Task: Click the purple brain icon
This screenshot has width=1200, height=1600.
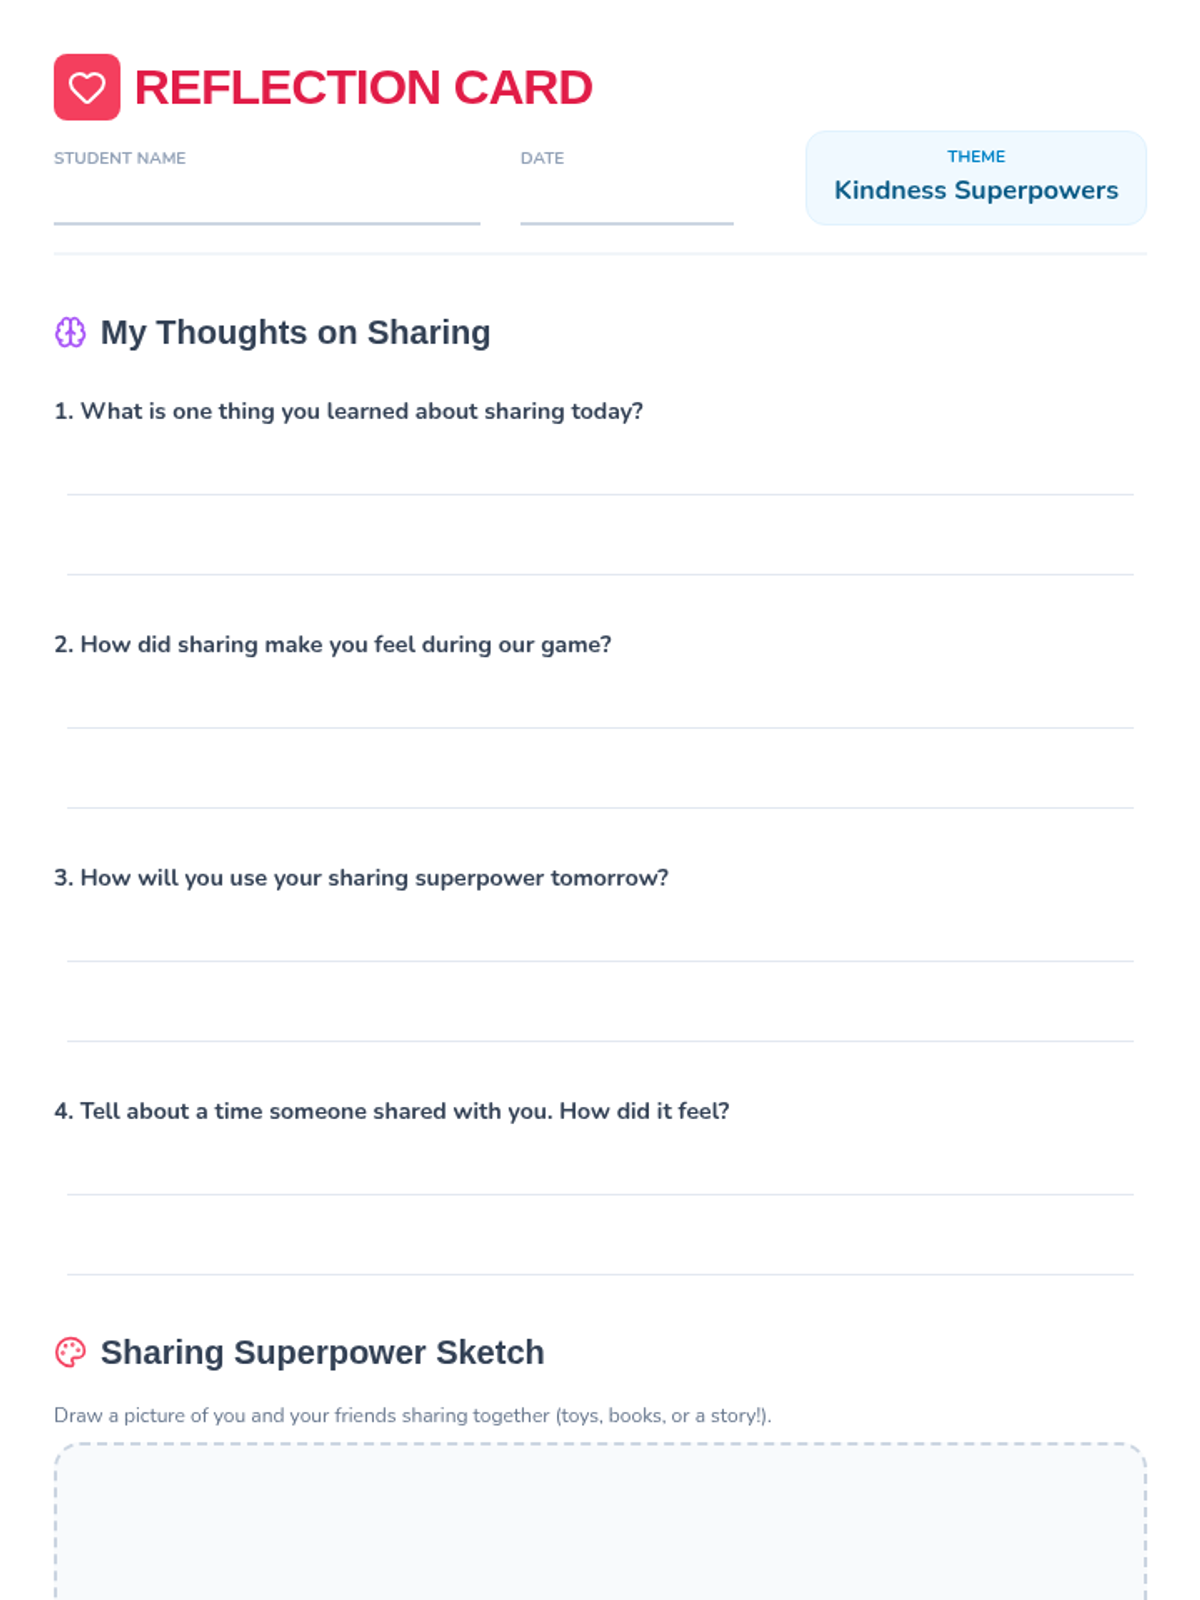Action: point(70,332)
